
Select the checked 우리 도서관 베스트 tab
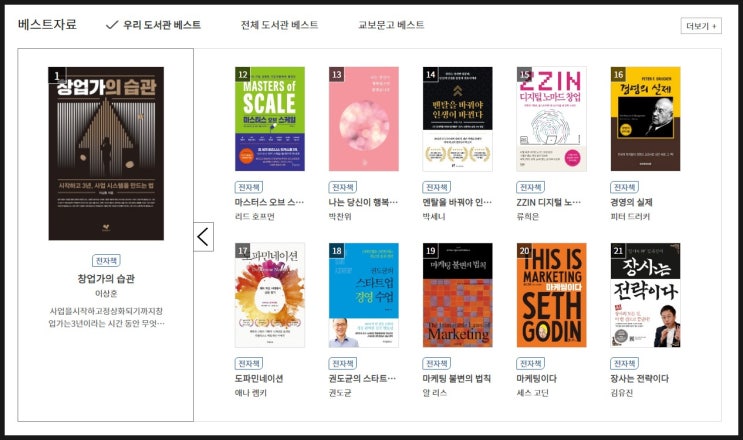154,25
